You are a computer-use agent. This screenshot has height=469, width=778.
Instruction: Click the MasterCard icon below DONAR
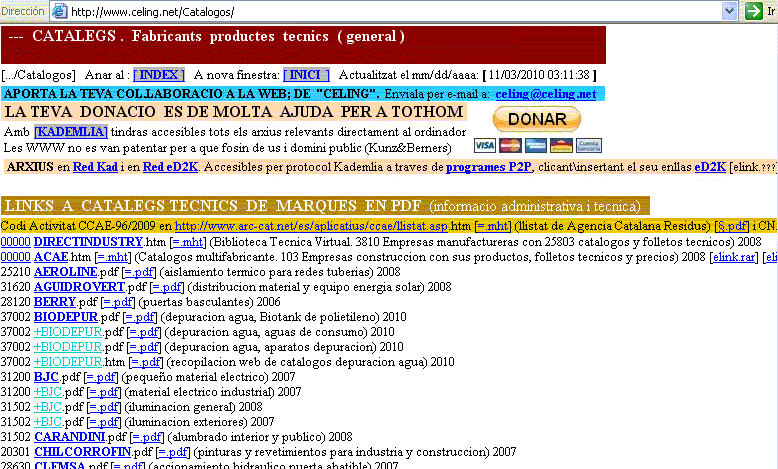[x=510, y=145]
